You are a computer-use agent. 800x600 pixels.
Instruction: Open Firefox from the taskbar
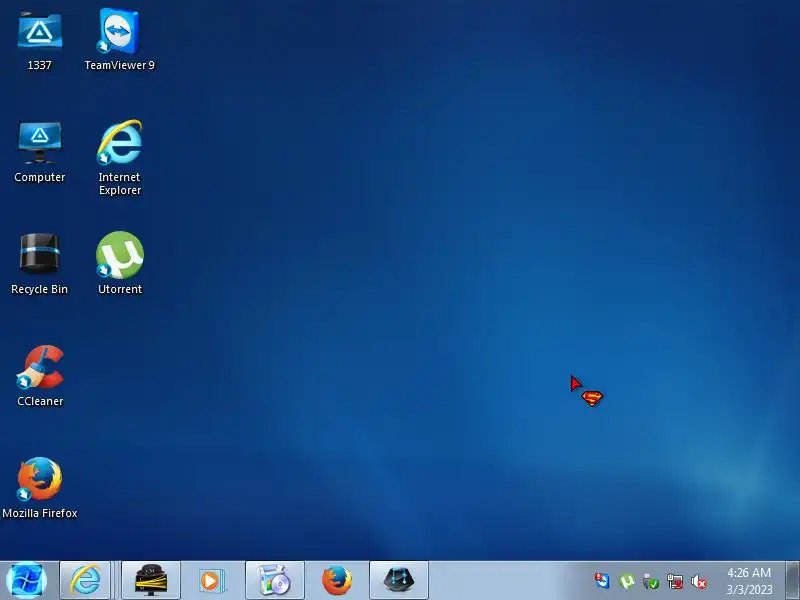point(337,580)
